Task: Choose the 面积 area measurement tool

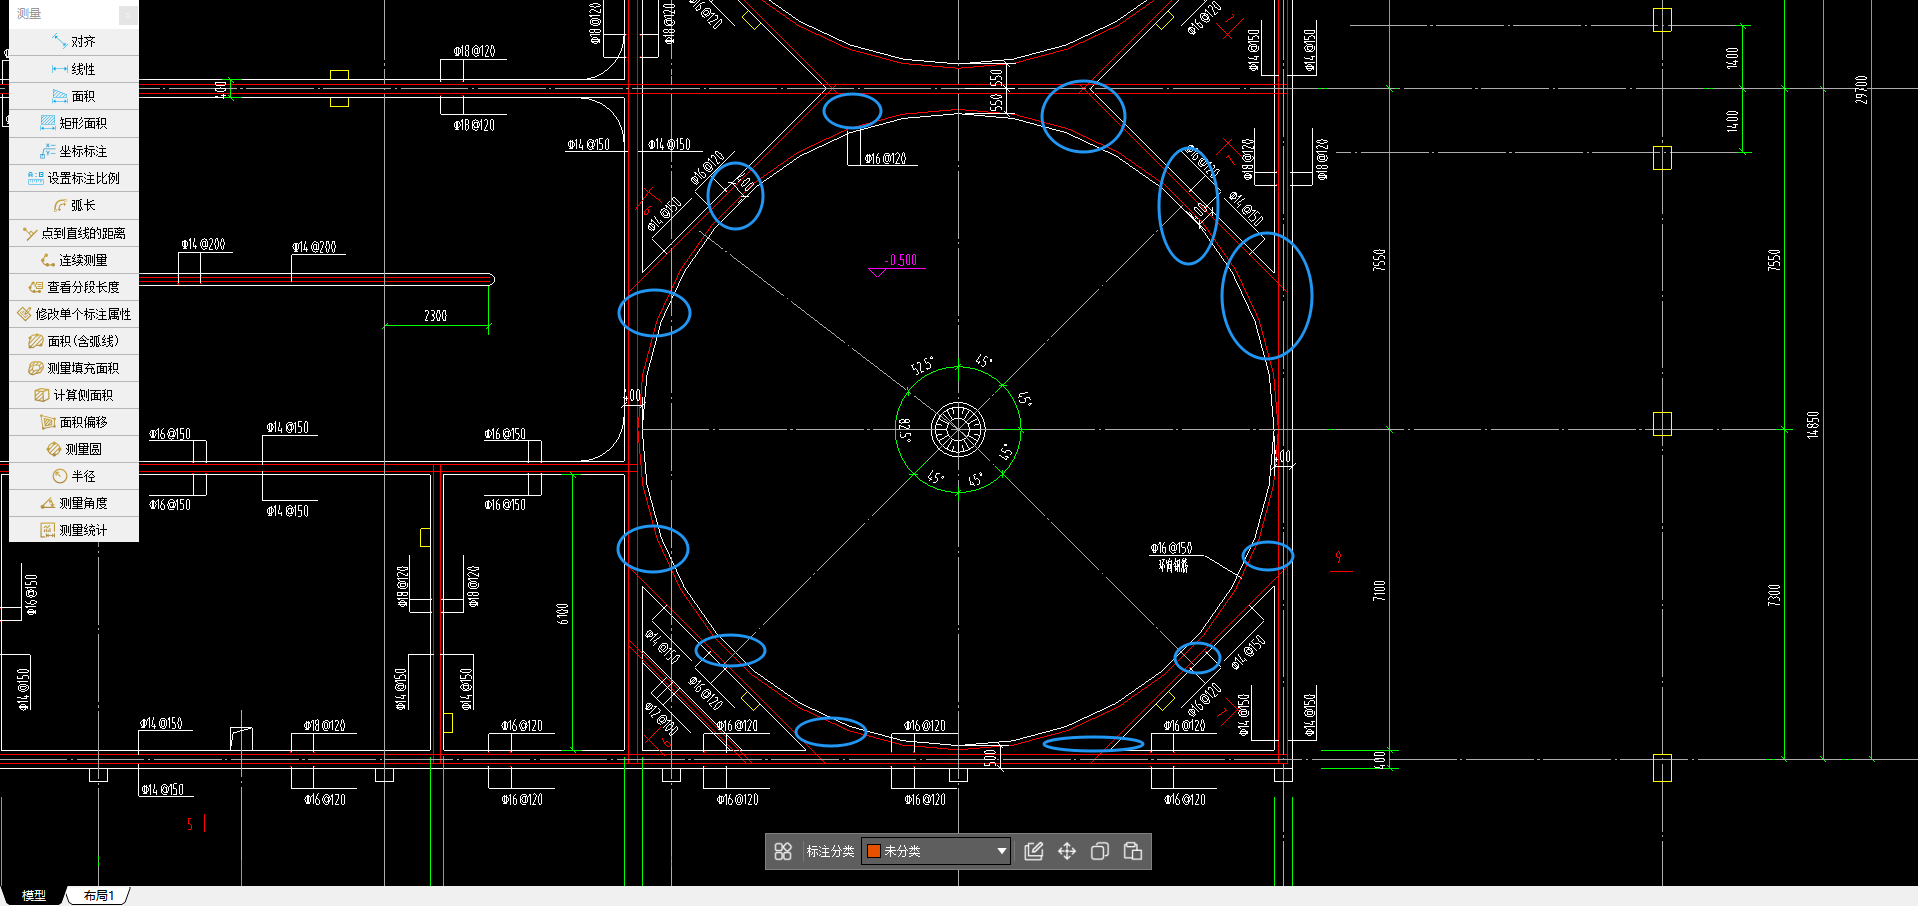Action: pyautogui.click(x=74, y=96)
